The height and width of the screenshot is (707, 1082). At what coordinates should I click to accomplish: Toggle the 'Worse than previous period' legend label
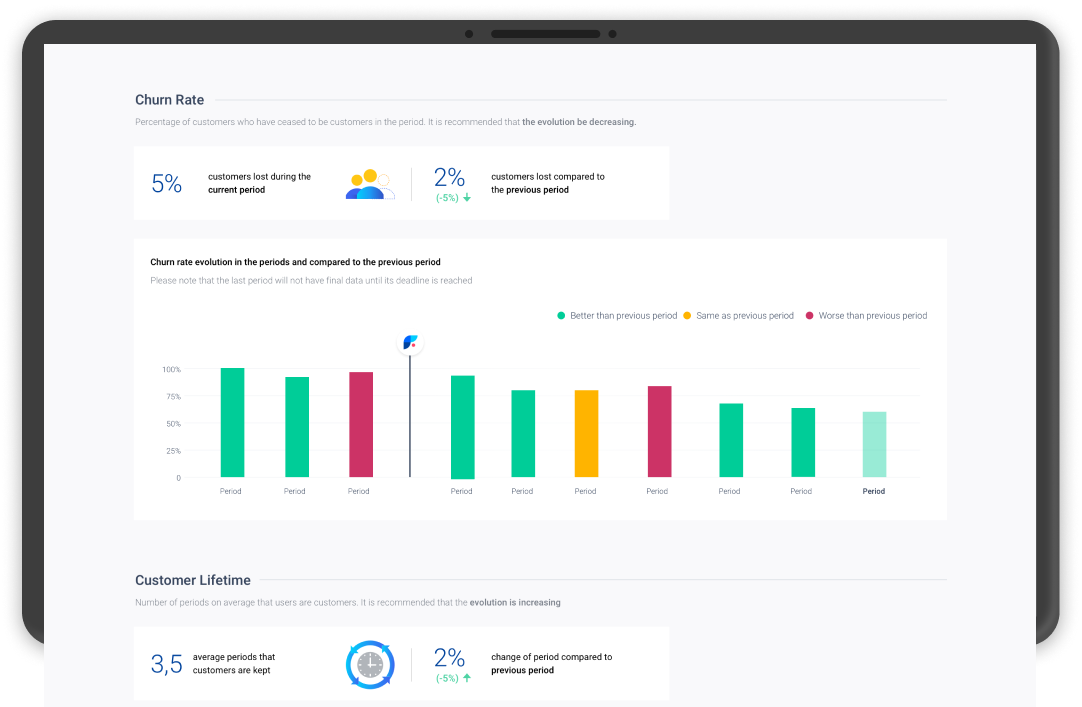872,316
